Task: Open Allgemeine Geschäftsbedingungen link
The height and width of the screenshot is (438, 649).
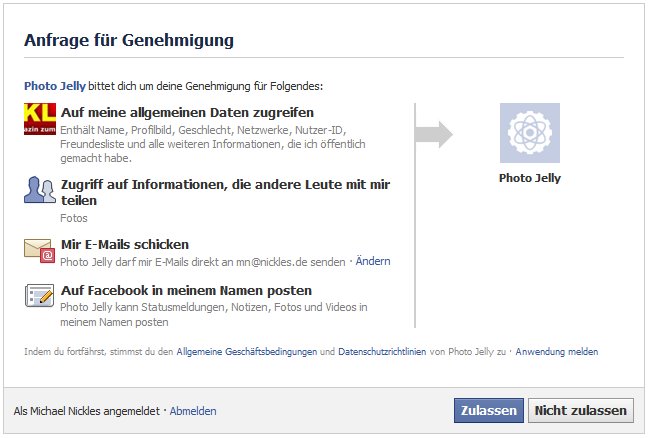Action: 247,351
